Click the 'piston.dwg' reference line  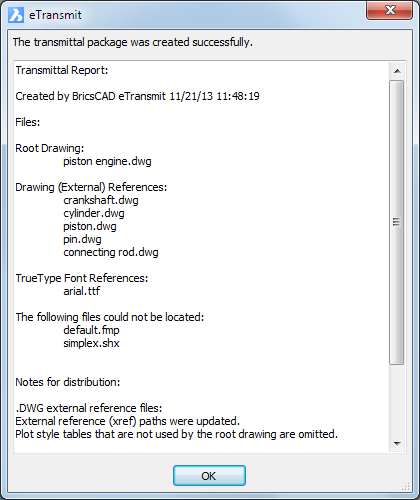point(90,226)
